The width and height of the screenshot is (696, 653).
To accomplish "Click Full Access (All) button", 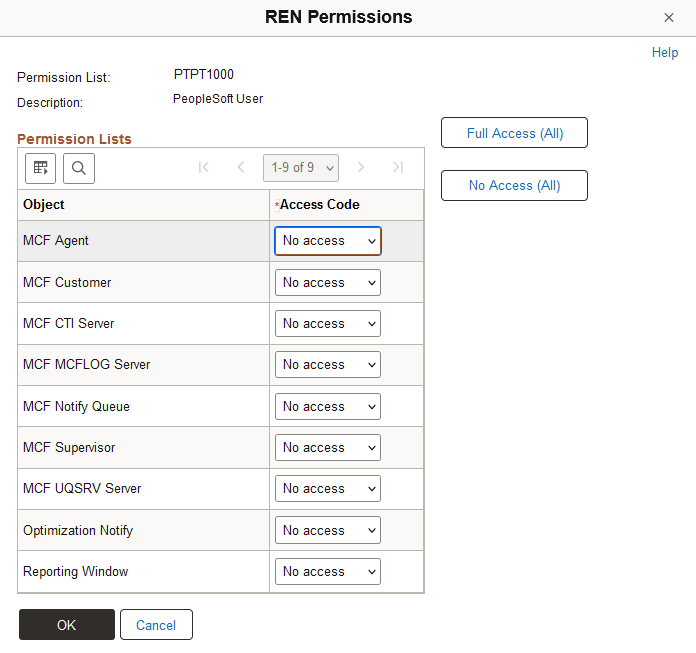I will click(514, 133).
